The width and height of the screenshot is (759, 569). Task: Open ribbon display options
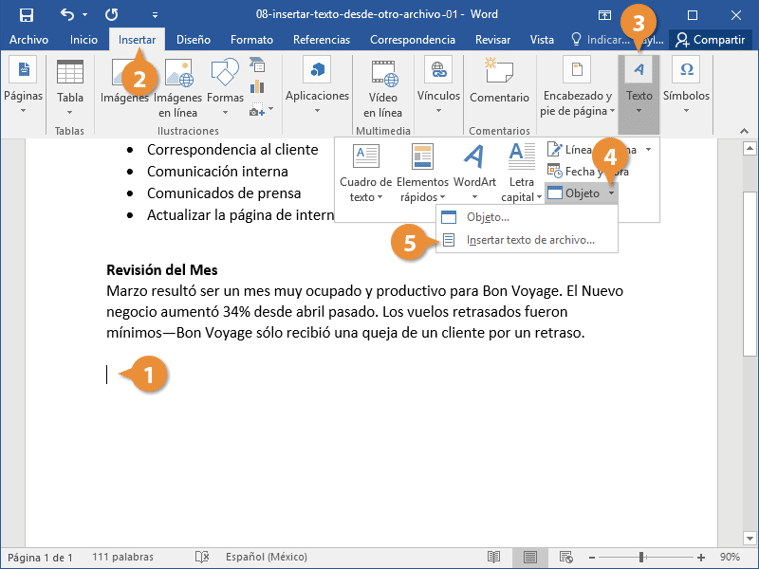(605, 15)
